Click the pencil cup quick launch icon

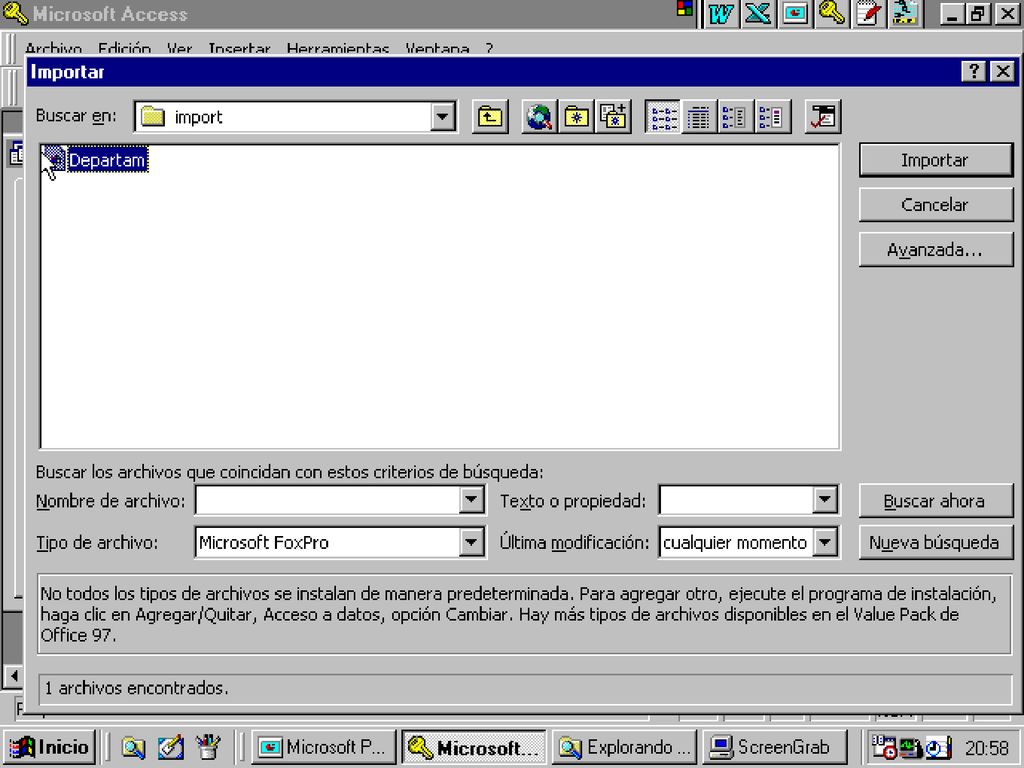[x=208, y=747]
